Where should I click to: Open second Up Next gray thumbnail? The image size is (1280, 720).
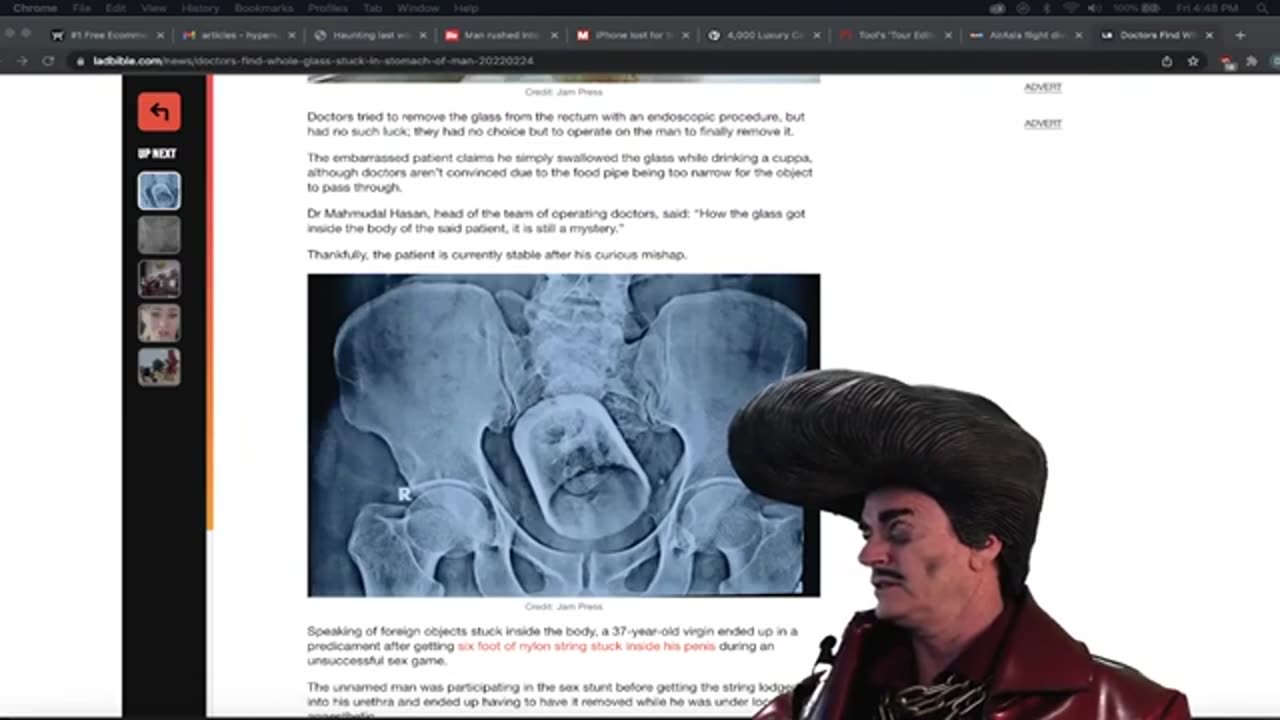pyautogui.click(x=159, y=235)
